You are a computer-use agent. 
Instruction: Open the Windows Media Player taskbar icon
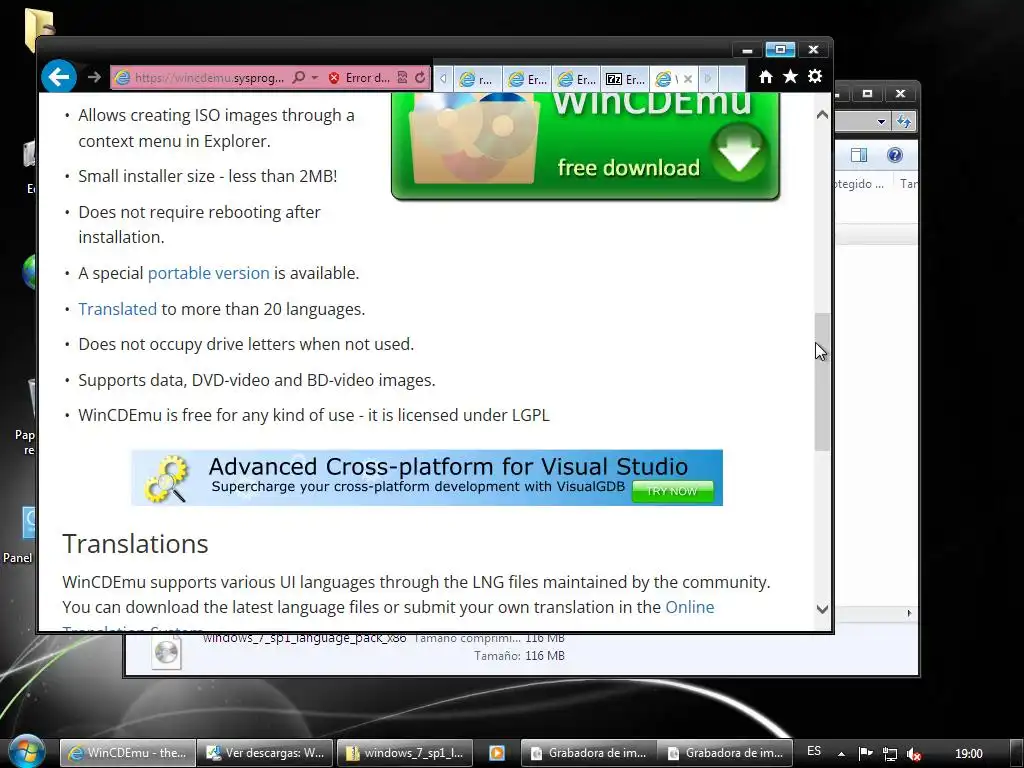click(496, 753)
